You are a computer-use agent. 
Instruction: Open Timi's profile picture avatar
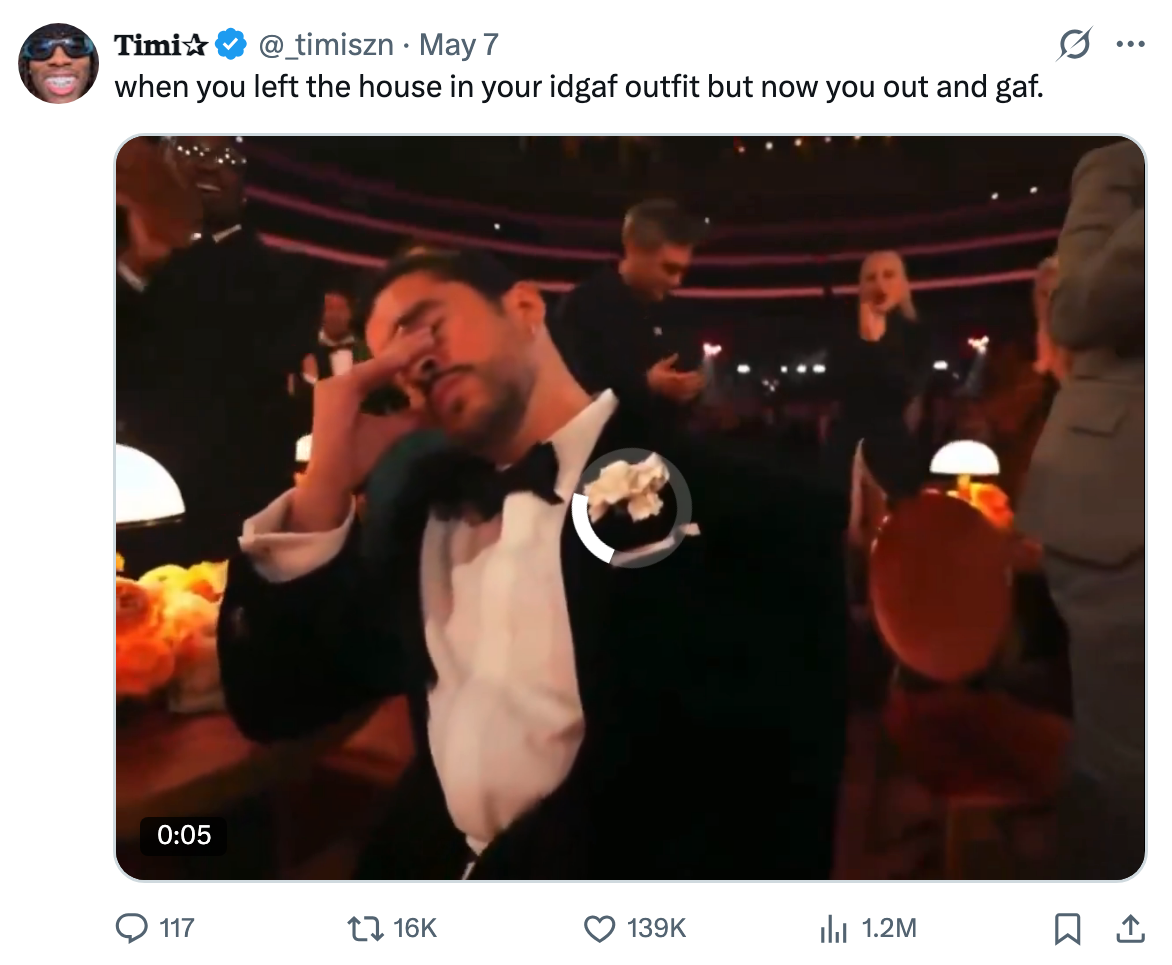pyautogui.click(x=58, y=64)
